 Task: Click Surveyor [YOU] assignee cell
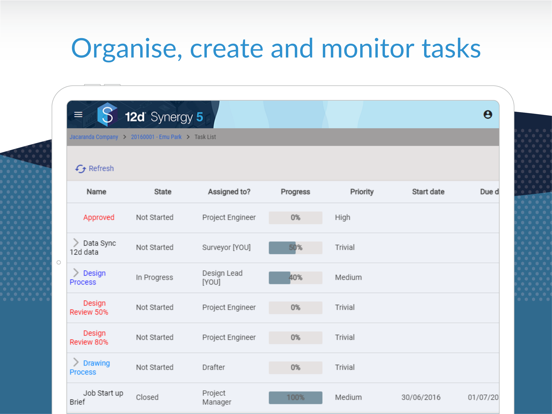(226, 247)
